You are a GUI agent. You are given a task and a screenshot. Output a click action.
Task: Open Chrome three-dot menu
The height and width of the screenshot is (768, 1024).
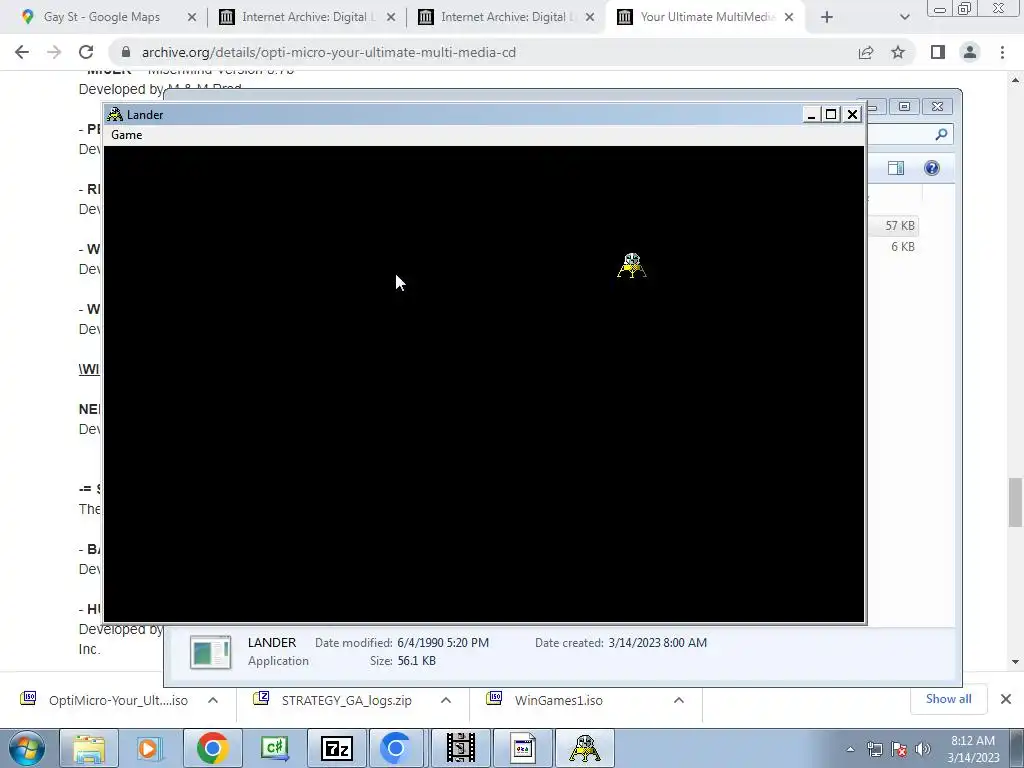(1002, 52)
